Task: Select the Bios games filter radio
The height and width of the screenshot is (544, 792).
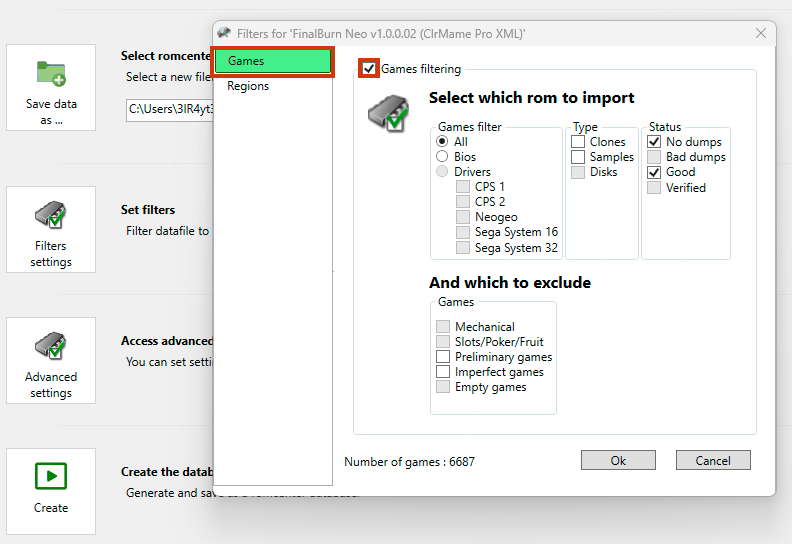Action: [442, 157]
